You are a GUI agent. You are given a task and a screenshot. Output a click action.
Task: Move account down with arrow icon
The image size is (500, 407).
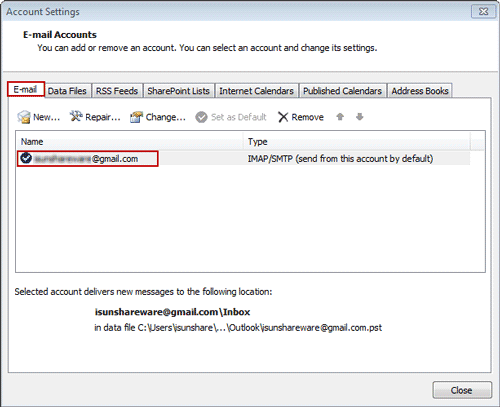click(x=359, y=117)
